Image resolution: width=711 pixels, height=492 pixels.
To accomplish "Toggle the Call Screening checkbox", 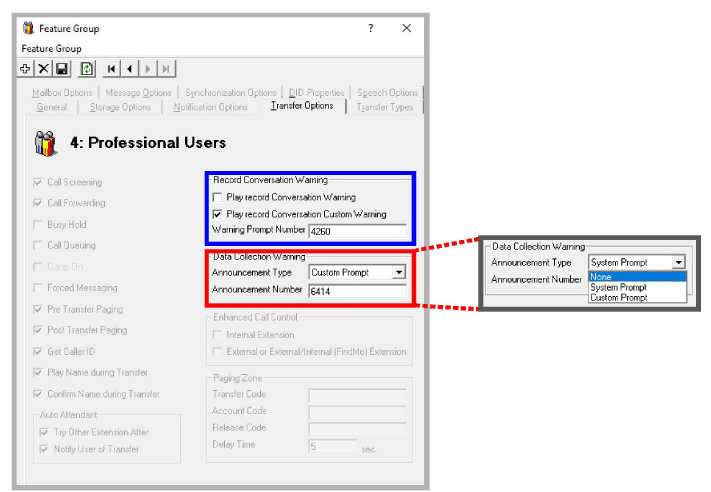I will click(x=38, y=182).
